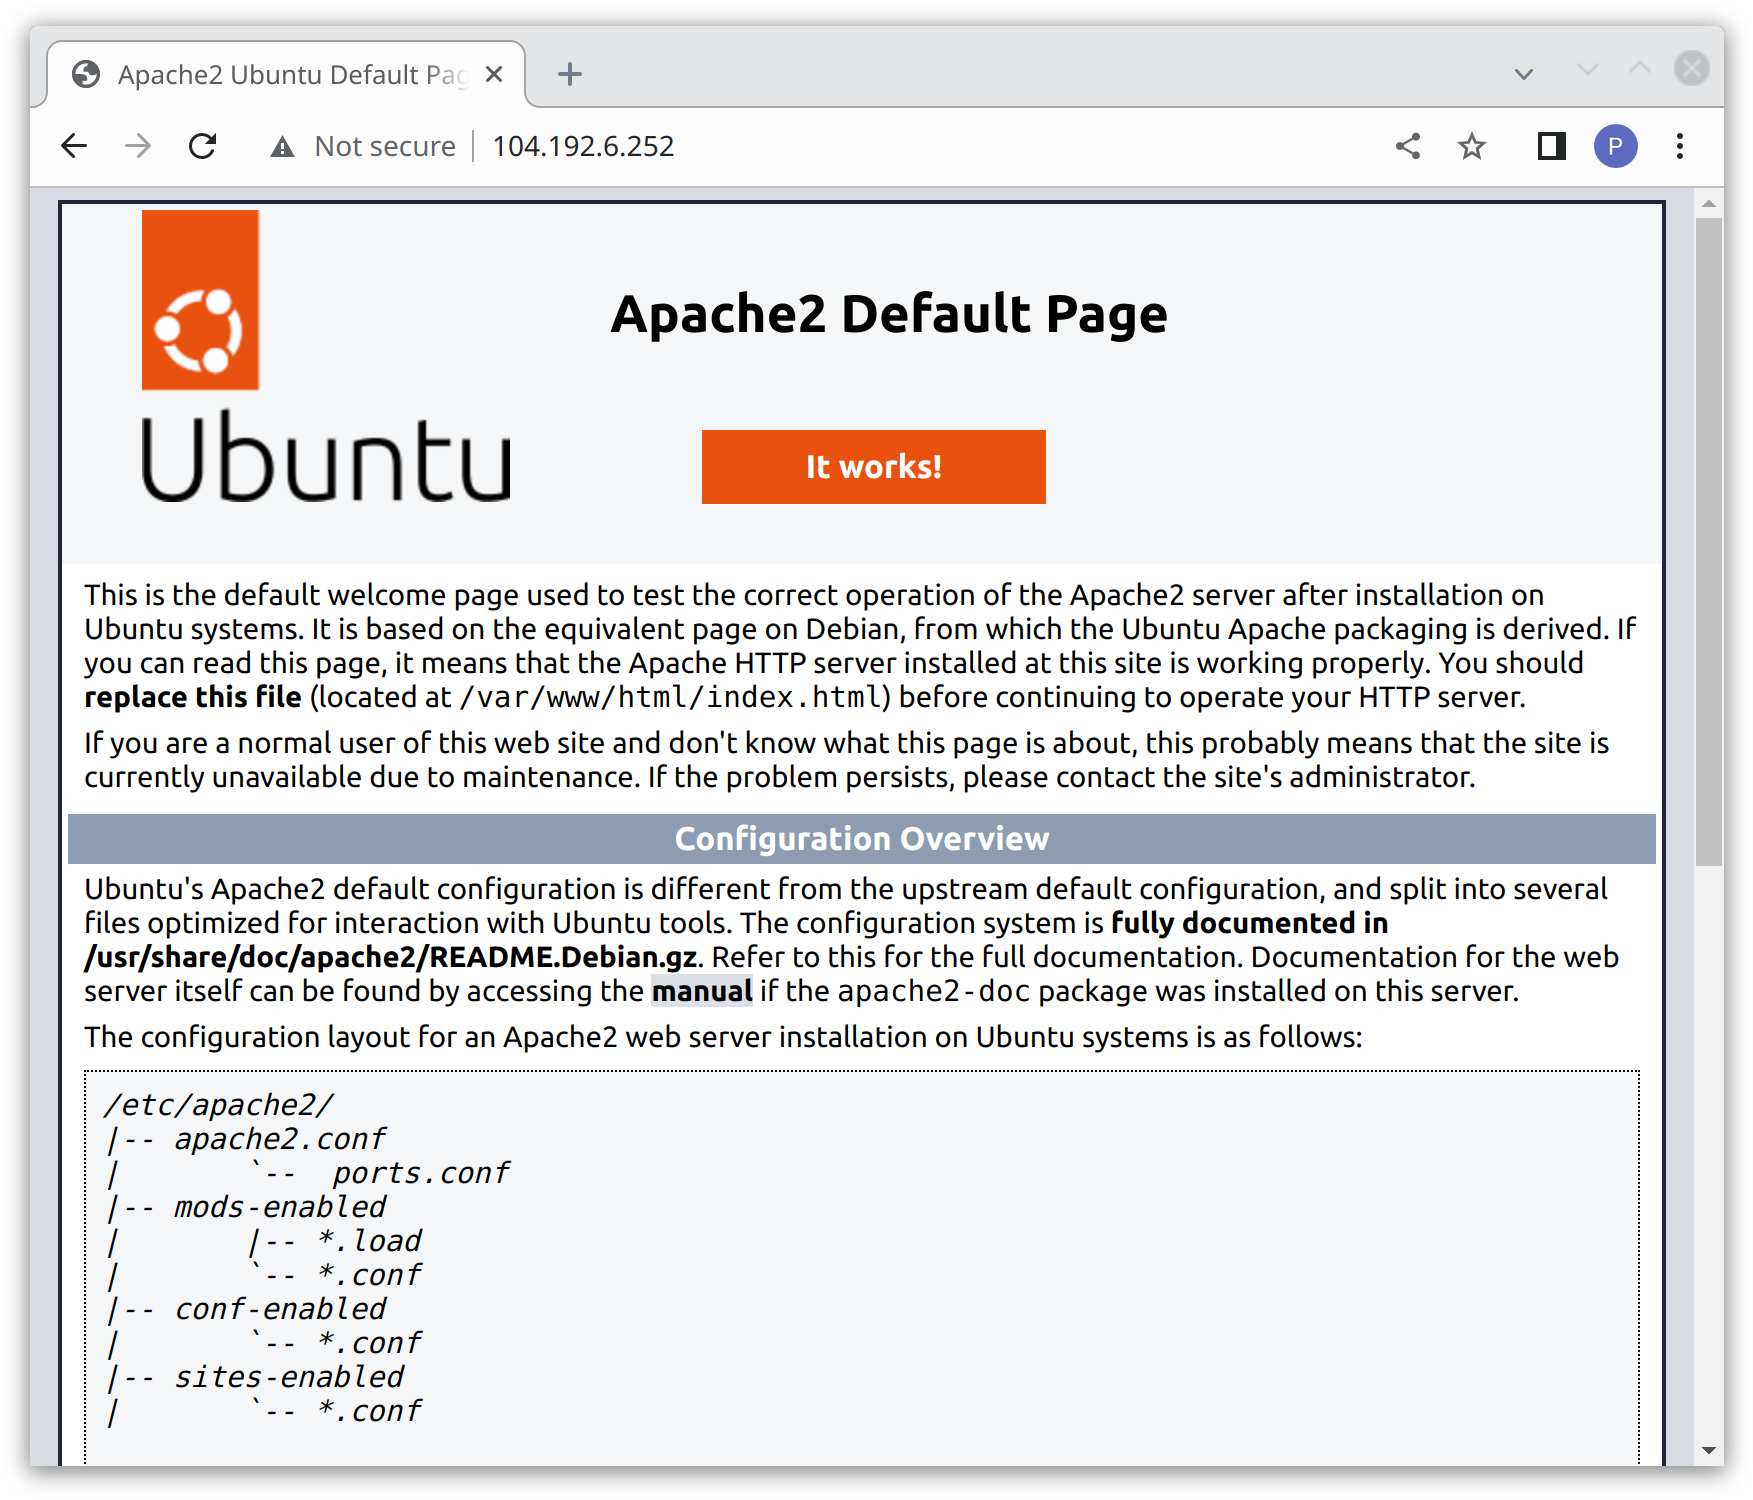Open the Not secure warning icon
The width and height of the screenshot is (1753, 1500).
pyautogui.click(x=283, y=147)
